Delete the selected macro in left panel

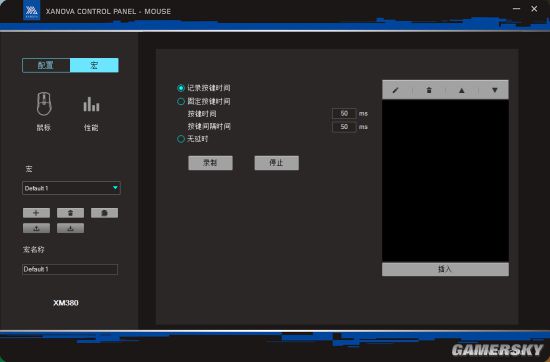[70, 213]
